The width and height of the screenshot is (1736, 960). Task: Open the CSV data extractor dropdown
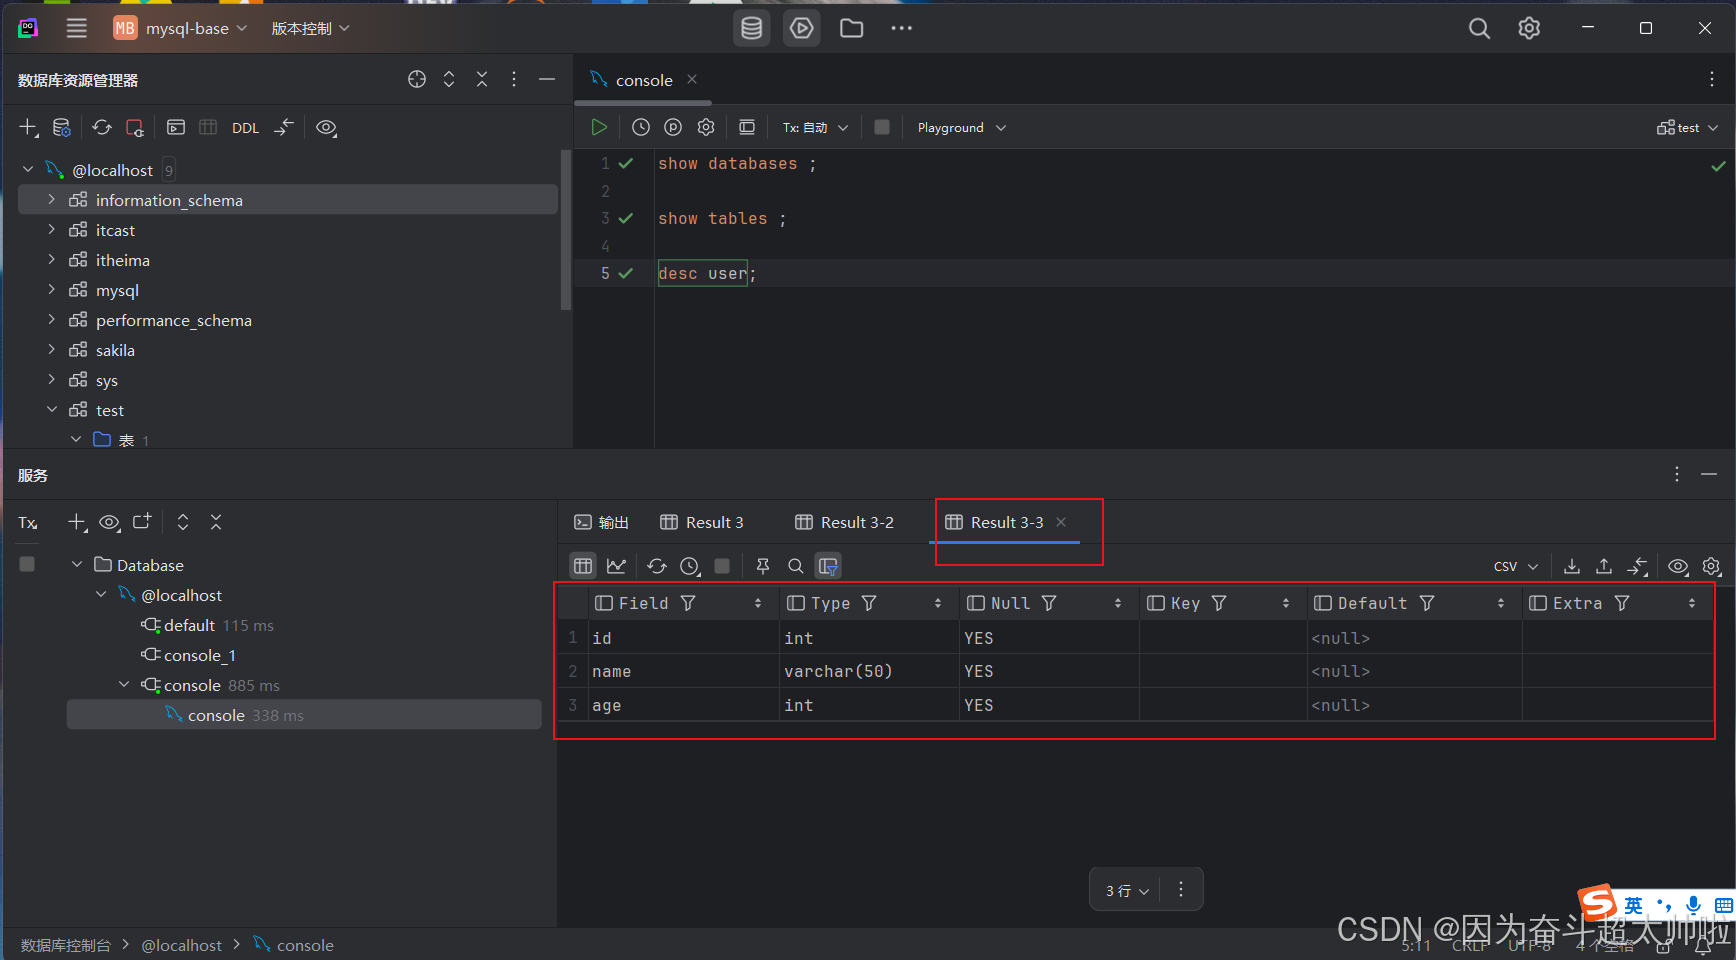pyautogui.click(x=1516, y=566)
